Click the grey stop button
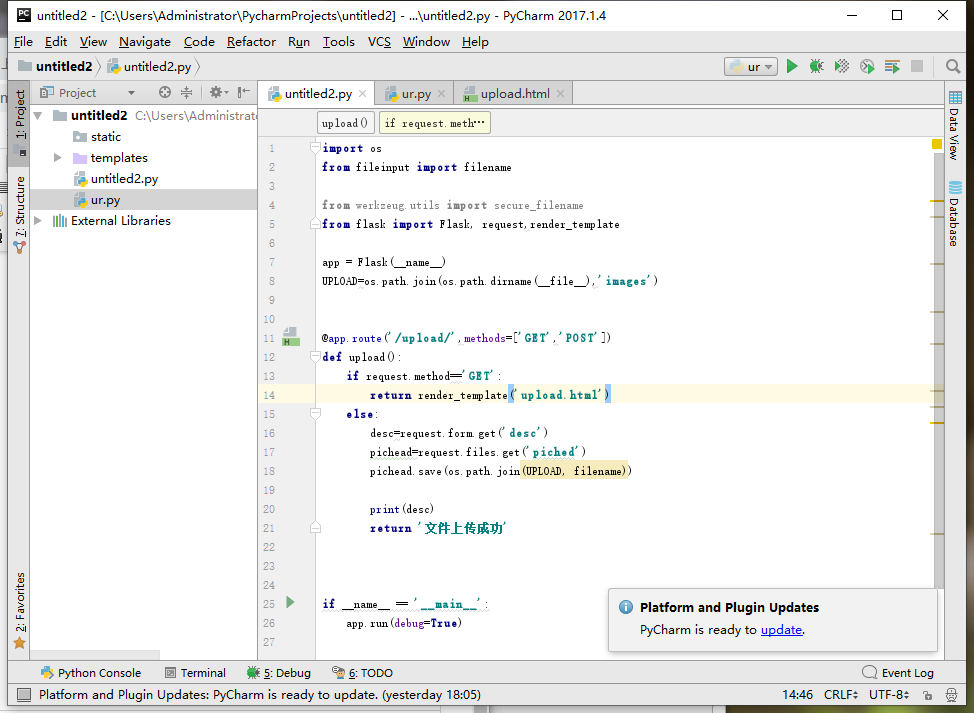Viewport: 974px width, 713px height. point(917,66)
